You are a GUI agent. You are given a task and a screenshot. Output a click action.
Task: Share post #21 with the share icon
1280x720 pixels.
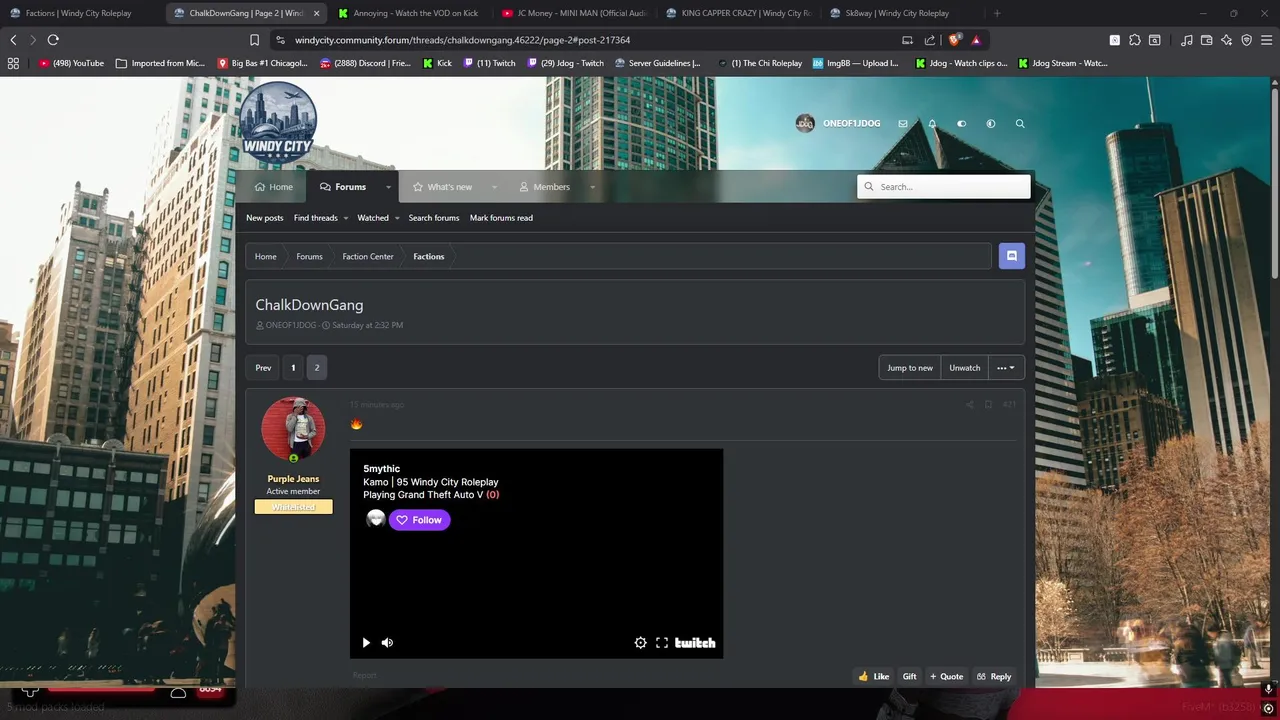(x=969, y=405)
